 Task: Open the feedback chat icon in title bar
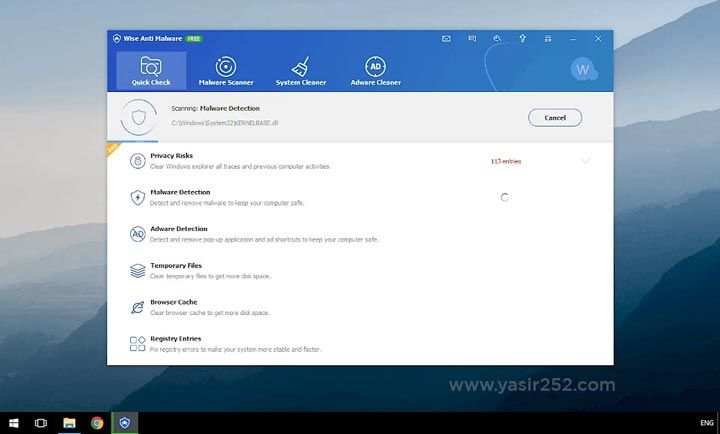(472, 39)
